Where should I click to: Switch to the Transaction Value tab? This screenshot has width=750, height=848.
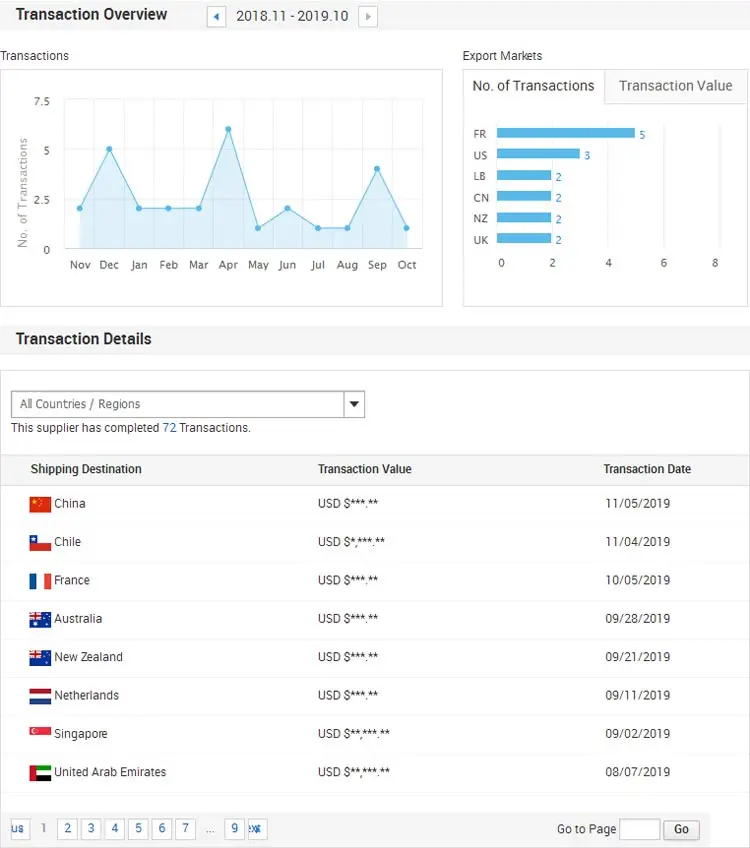675,86
